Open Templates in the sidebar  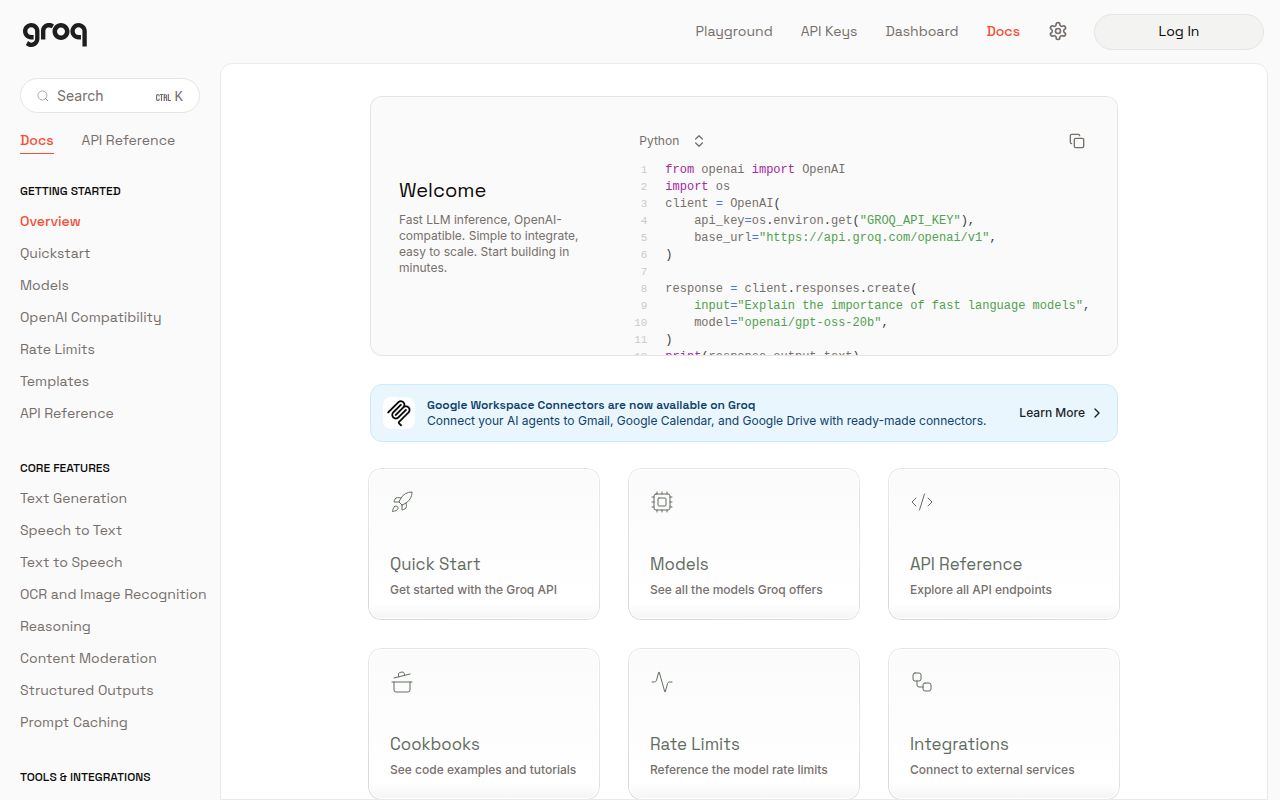(54, 381)
